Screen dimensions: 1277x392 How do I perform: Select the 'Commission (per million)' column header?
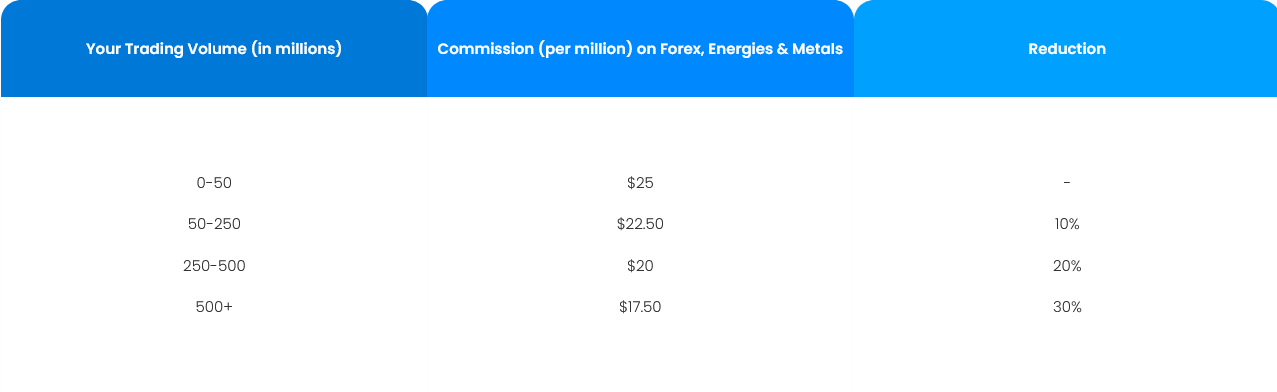[640, 48]
